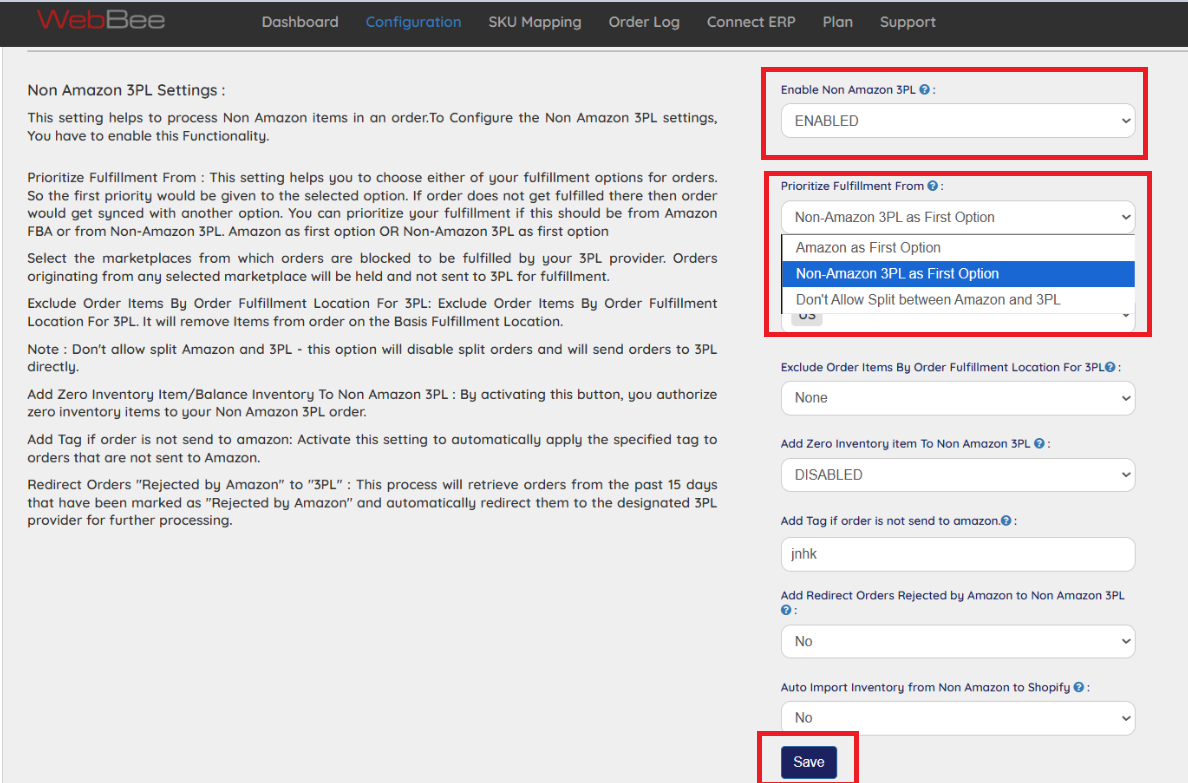The image size is (1188, 783).
Task: Open Exclude Order Items dropdown showing None
Action: tap(958, 398)
